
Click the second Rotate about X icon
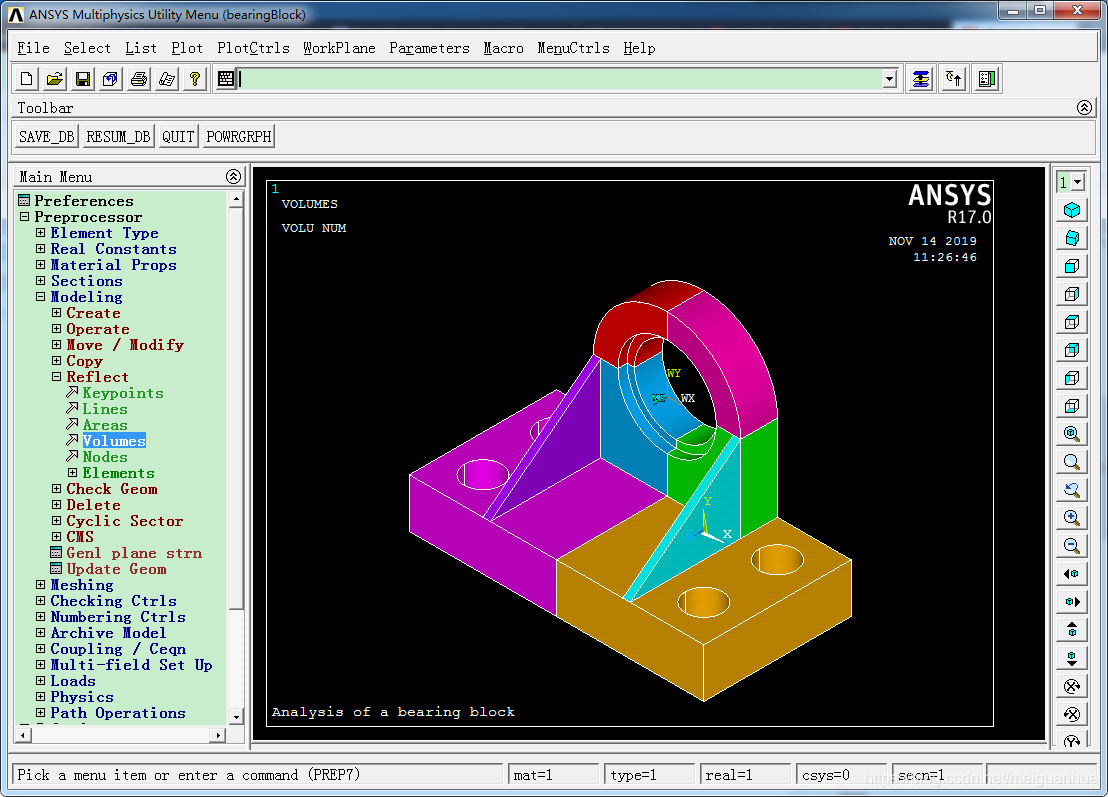click(x=1072, y=714)
